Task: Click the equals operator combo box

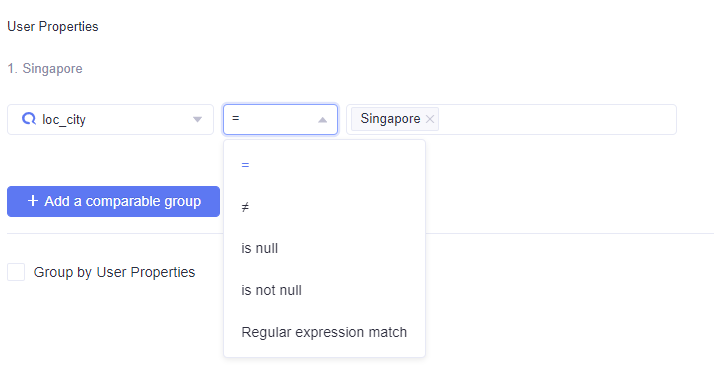Action: point(280,119)
